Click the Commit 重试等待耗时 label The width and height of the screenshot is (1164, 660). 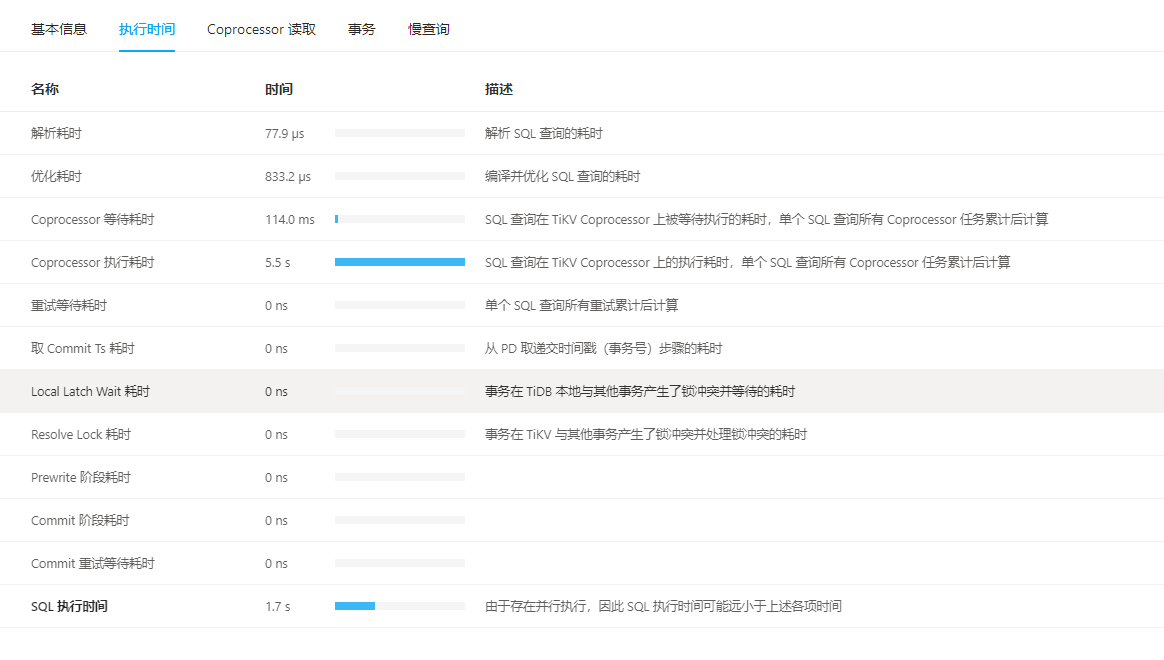[x=93, y=563]
